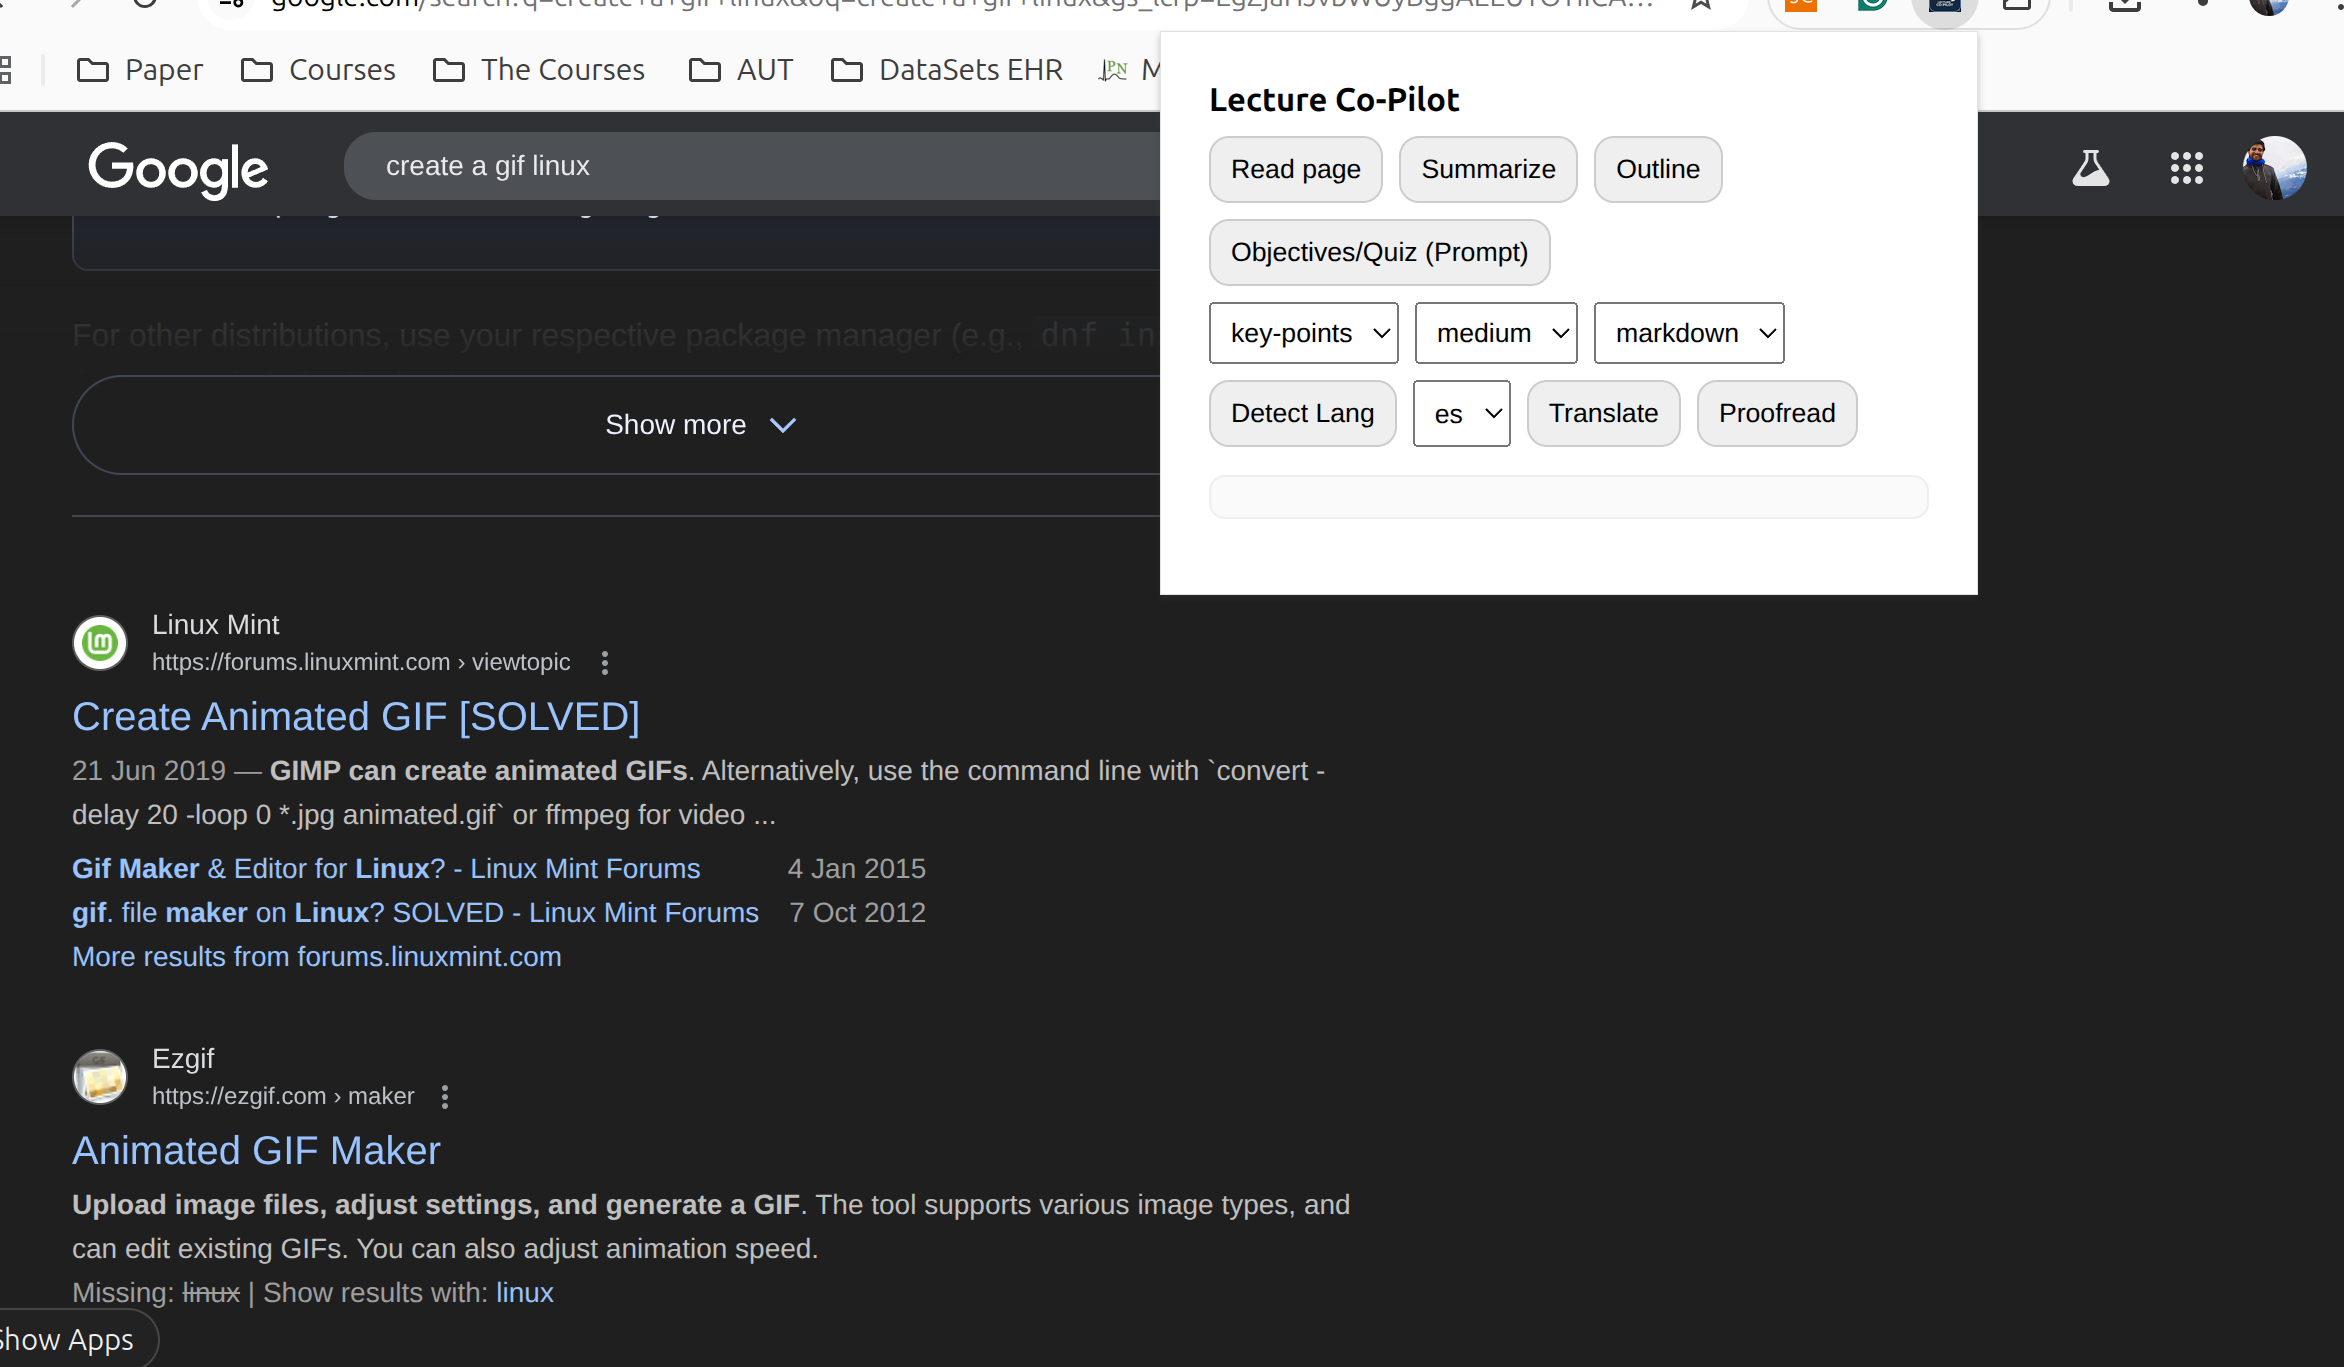2344x1367 pixels.
Task: Open the key-points summary type dropdown
Action: [x=1303, y=333]
